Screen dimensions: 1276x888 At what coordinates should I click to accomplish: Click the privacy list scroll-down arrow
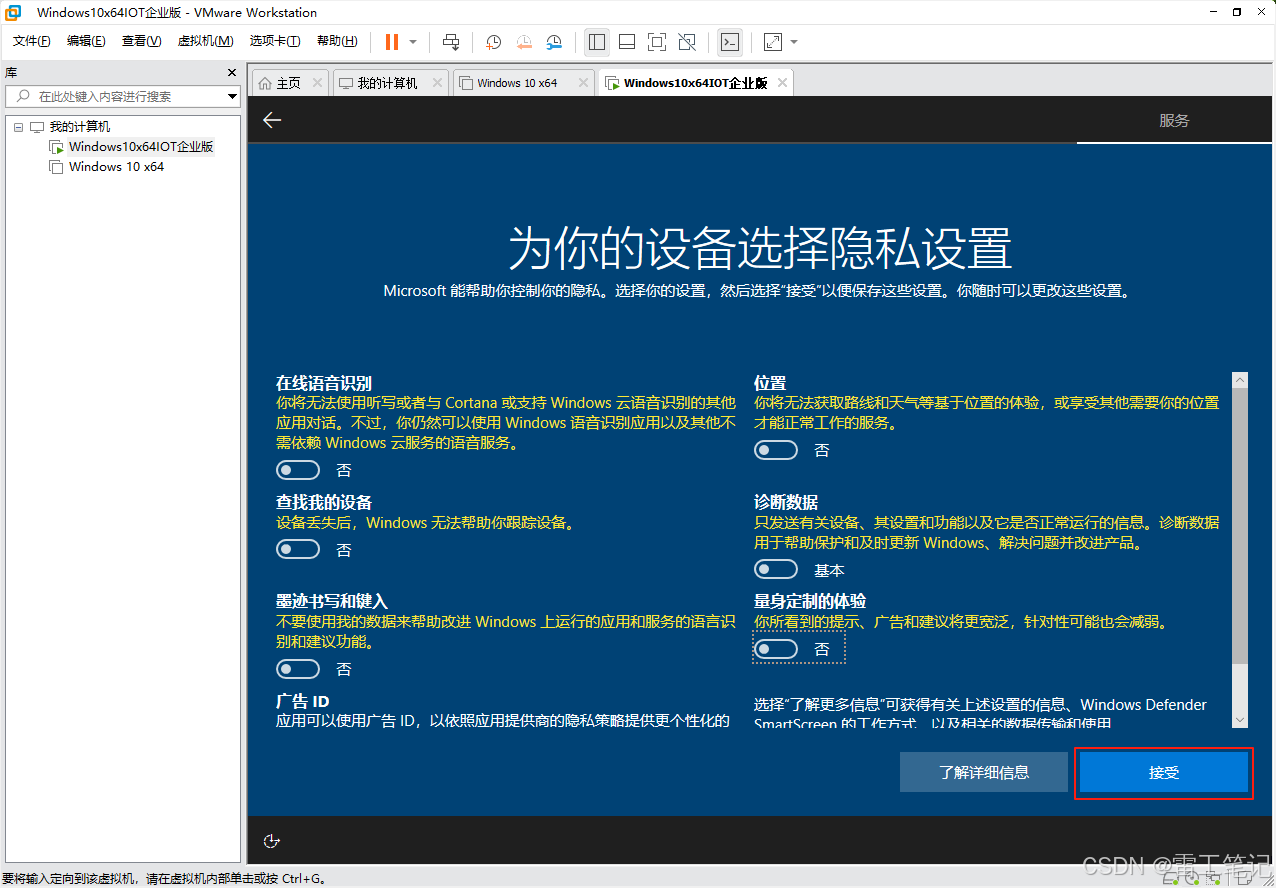1240,719
